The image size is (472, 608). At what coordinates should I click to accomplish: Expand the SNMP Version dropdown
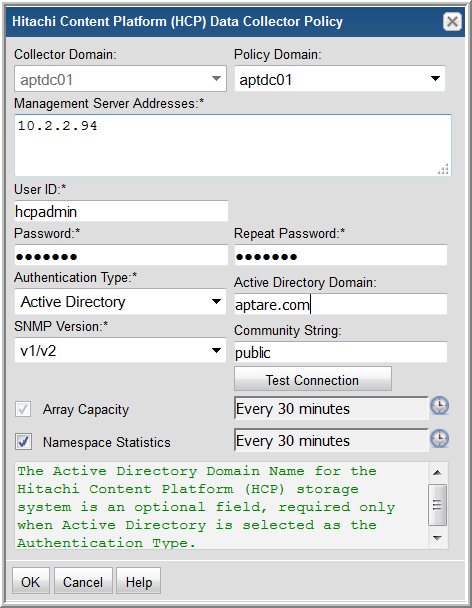point(120,350)
